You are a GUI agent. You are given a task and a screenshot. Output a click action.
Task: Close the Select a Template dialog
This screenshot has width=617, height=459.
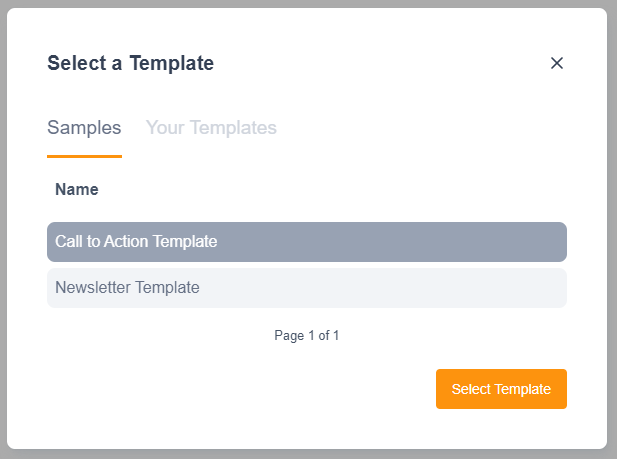[x=557, y=63]
